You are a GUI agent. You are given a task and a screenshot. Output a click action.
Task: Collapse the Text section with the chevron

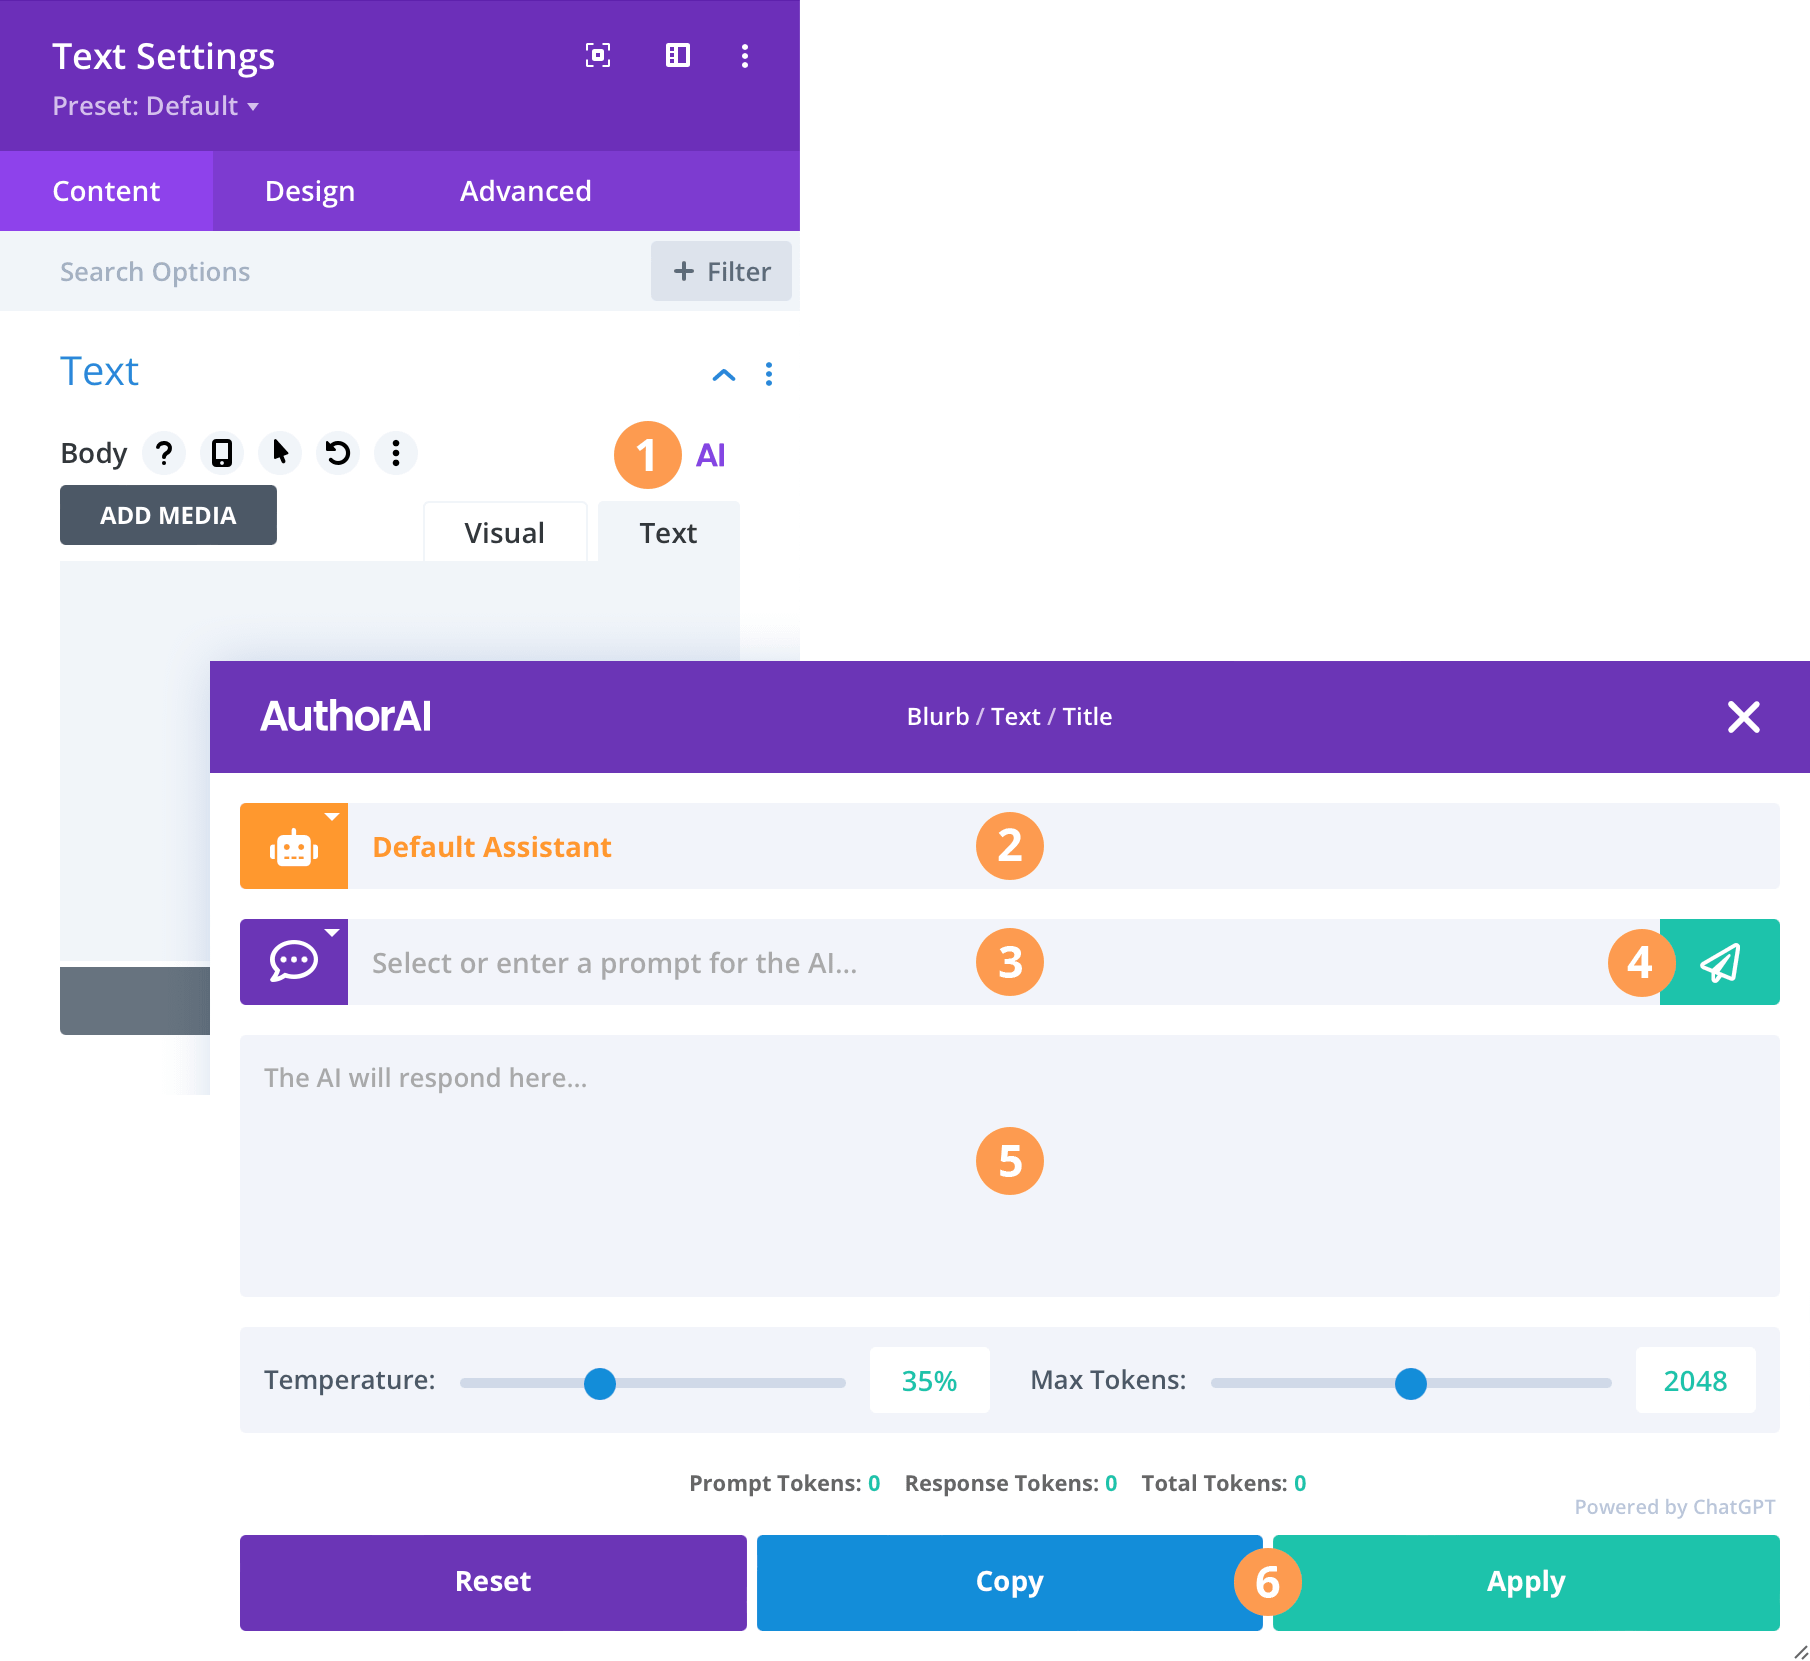pos(724,375)
